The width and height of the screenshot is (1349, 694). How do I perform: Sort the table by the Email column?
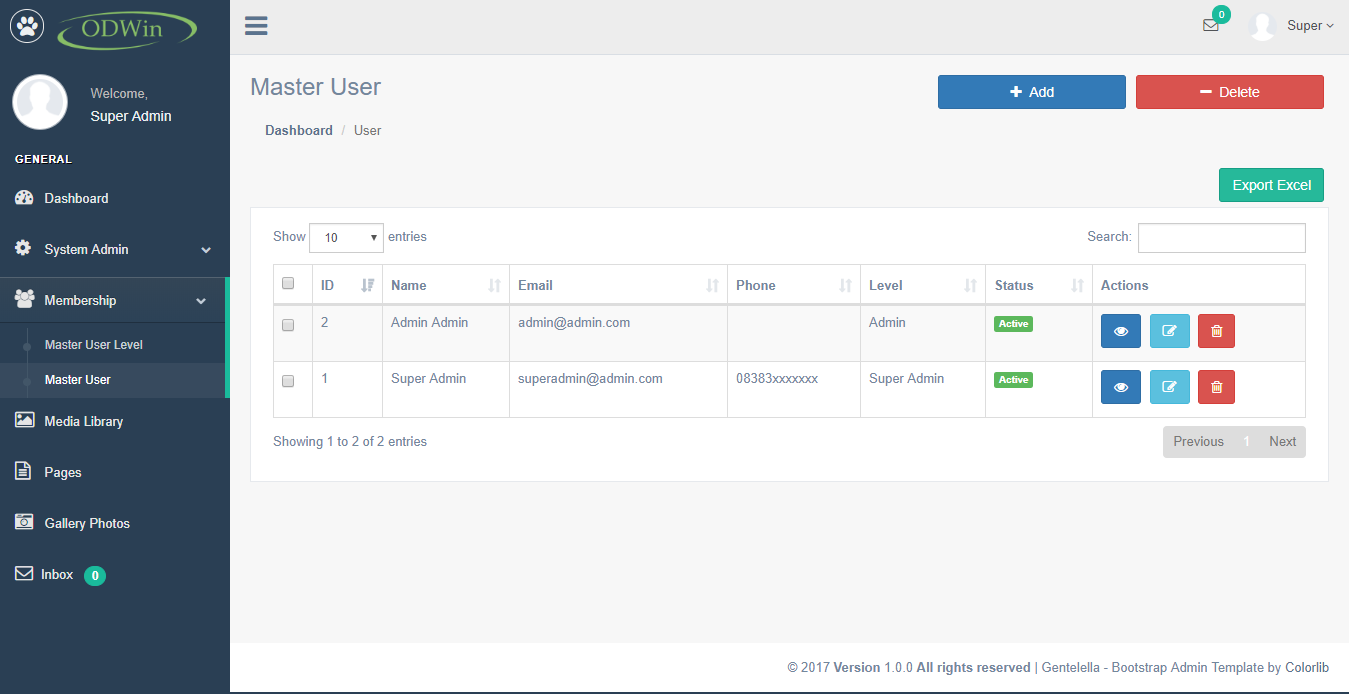pos(618,285)
